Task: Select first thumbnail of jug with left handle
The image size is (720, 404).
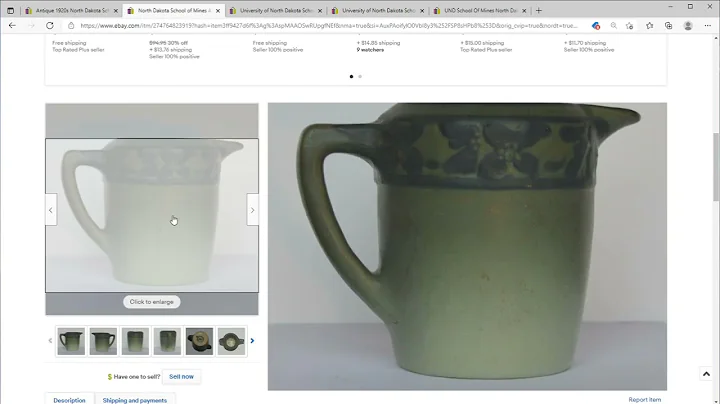Action: (x=71, y=341)
